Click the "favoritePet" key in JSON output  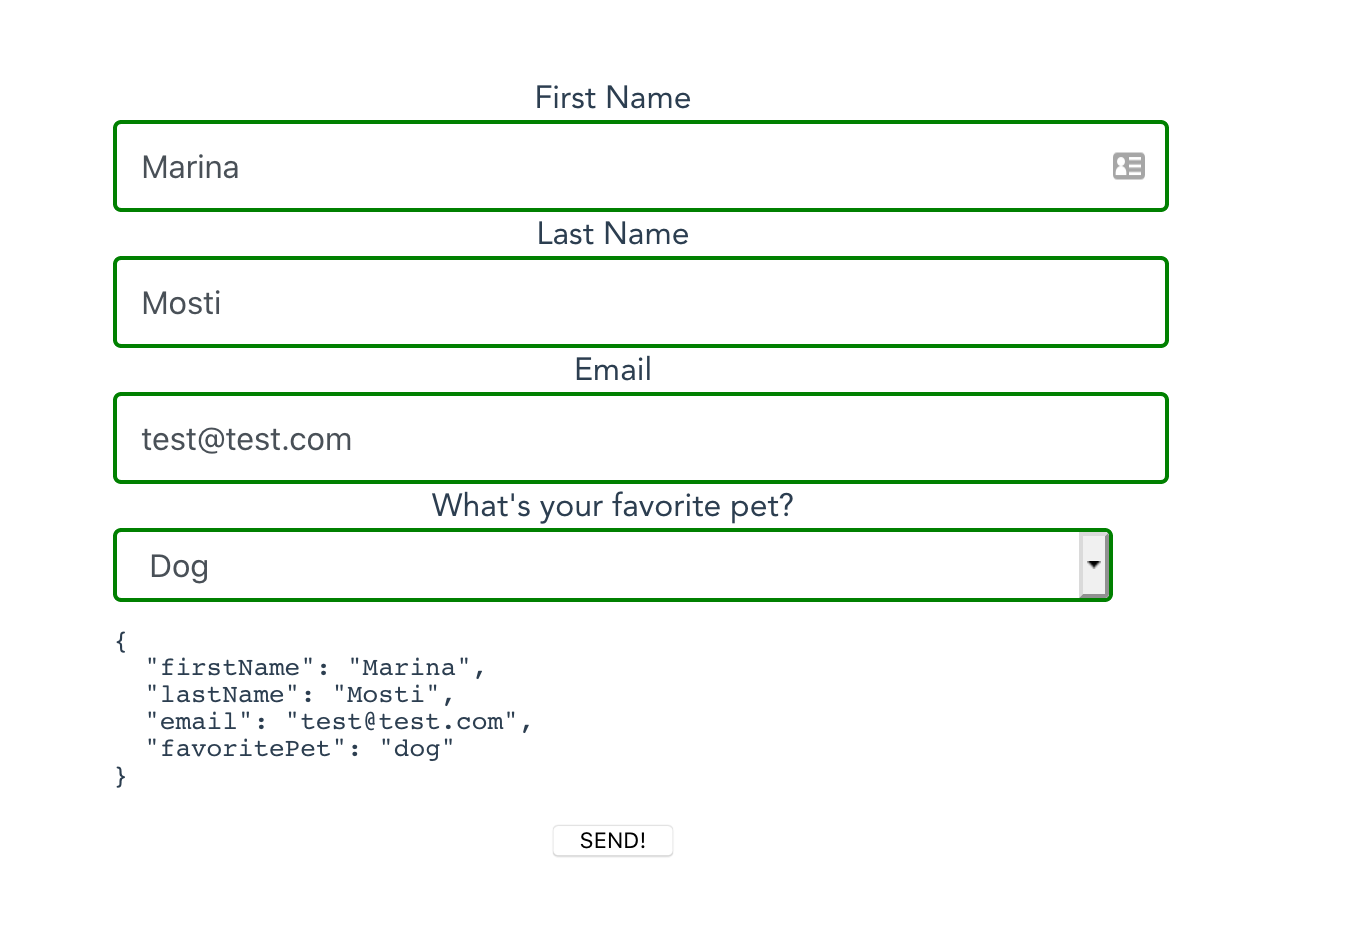245,748
